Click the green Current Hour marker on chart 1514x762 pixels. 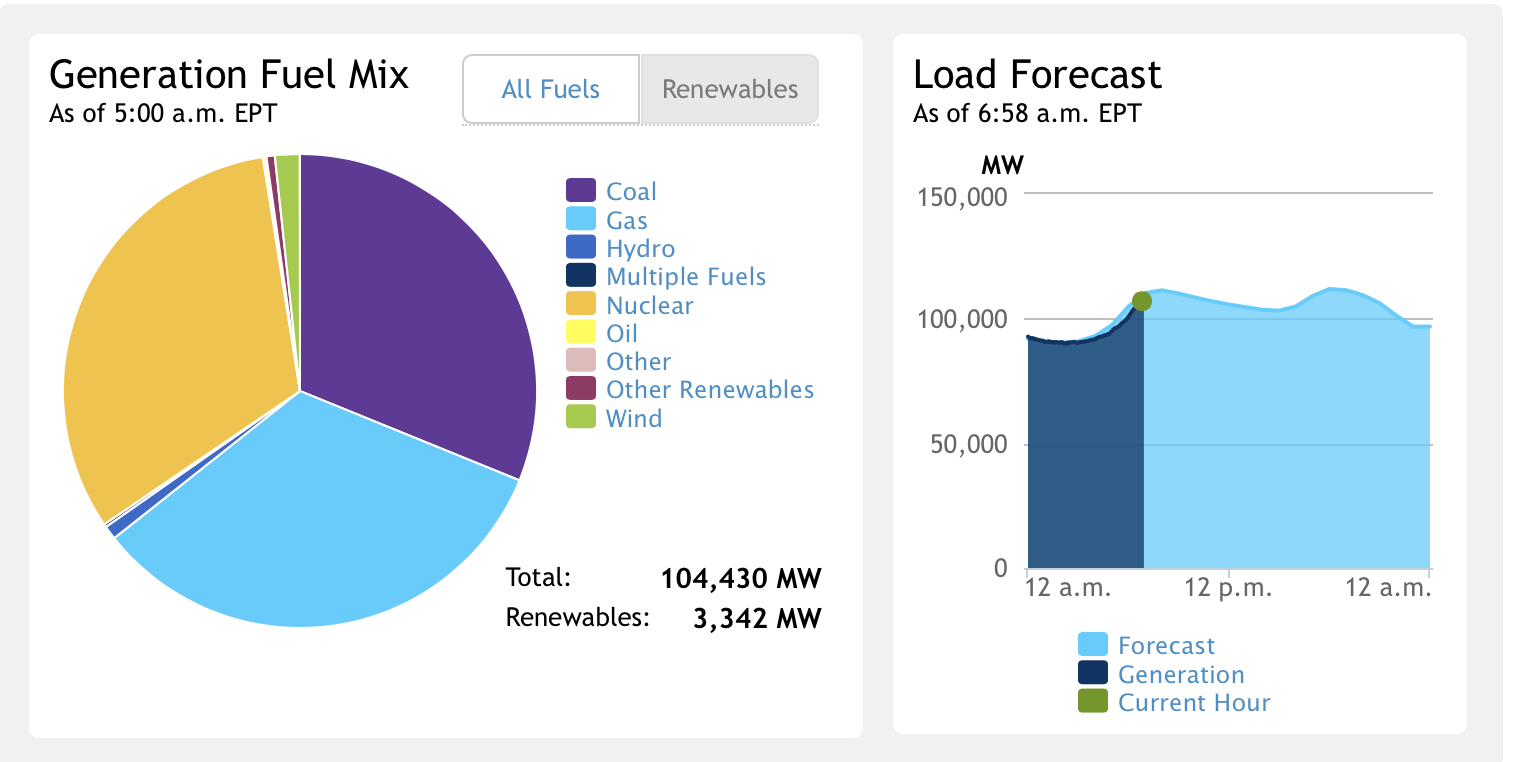point(1142,302)
